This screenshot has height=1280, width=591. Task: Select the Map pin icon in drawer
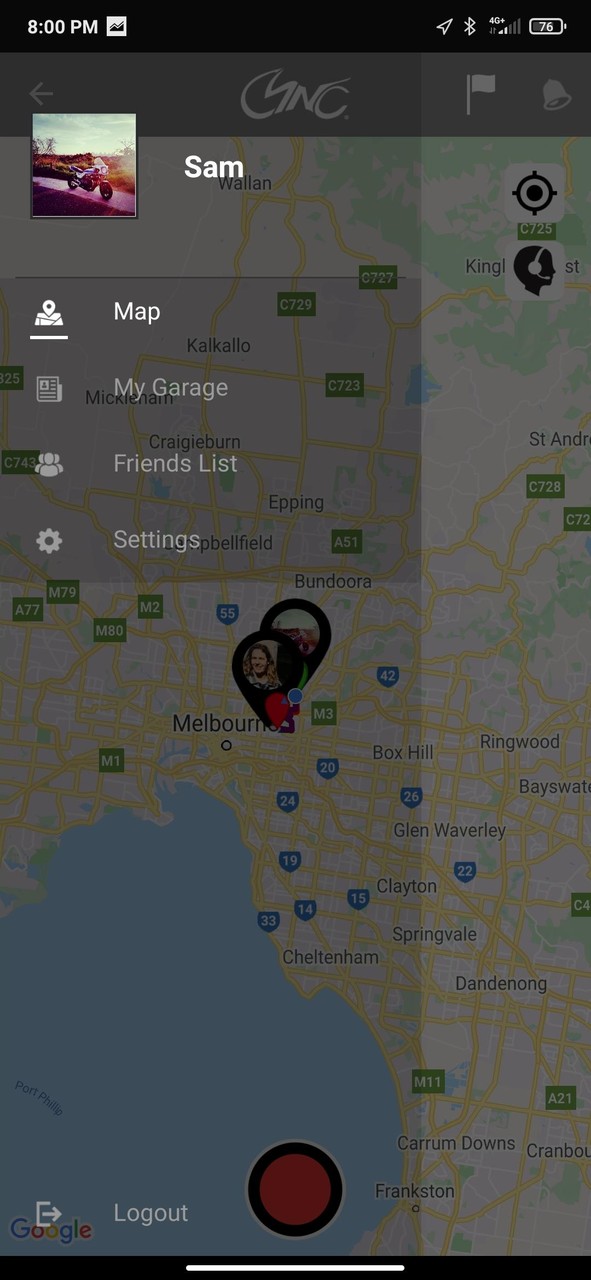pyautogui.click(x=49, y=313)
